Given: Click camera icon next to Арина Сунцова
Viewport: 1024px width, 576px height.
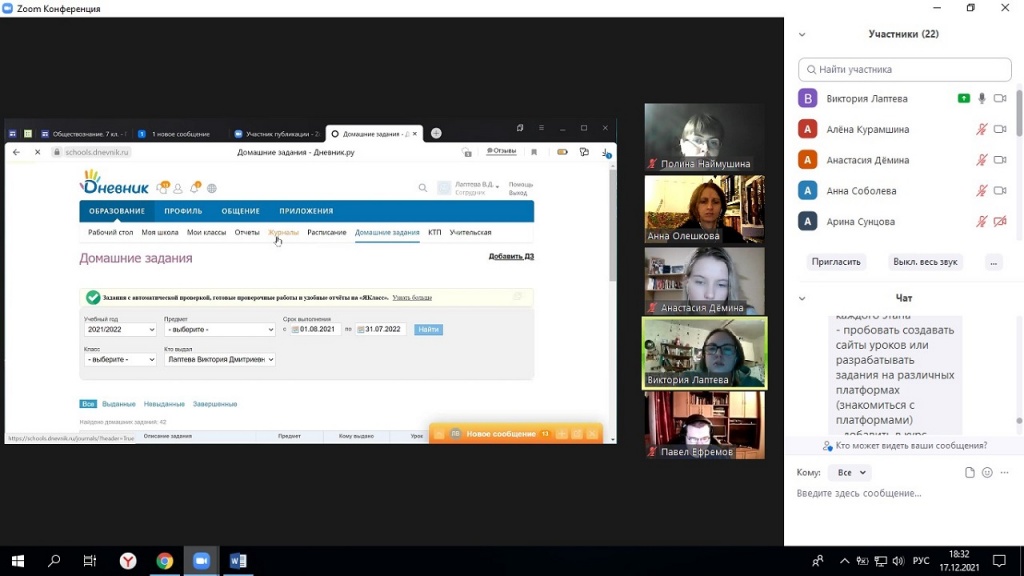Looking at the screenshot, I should click(999, 221).
